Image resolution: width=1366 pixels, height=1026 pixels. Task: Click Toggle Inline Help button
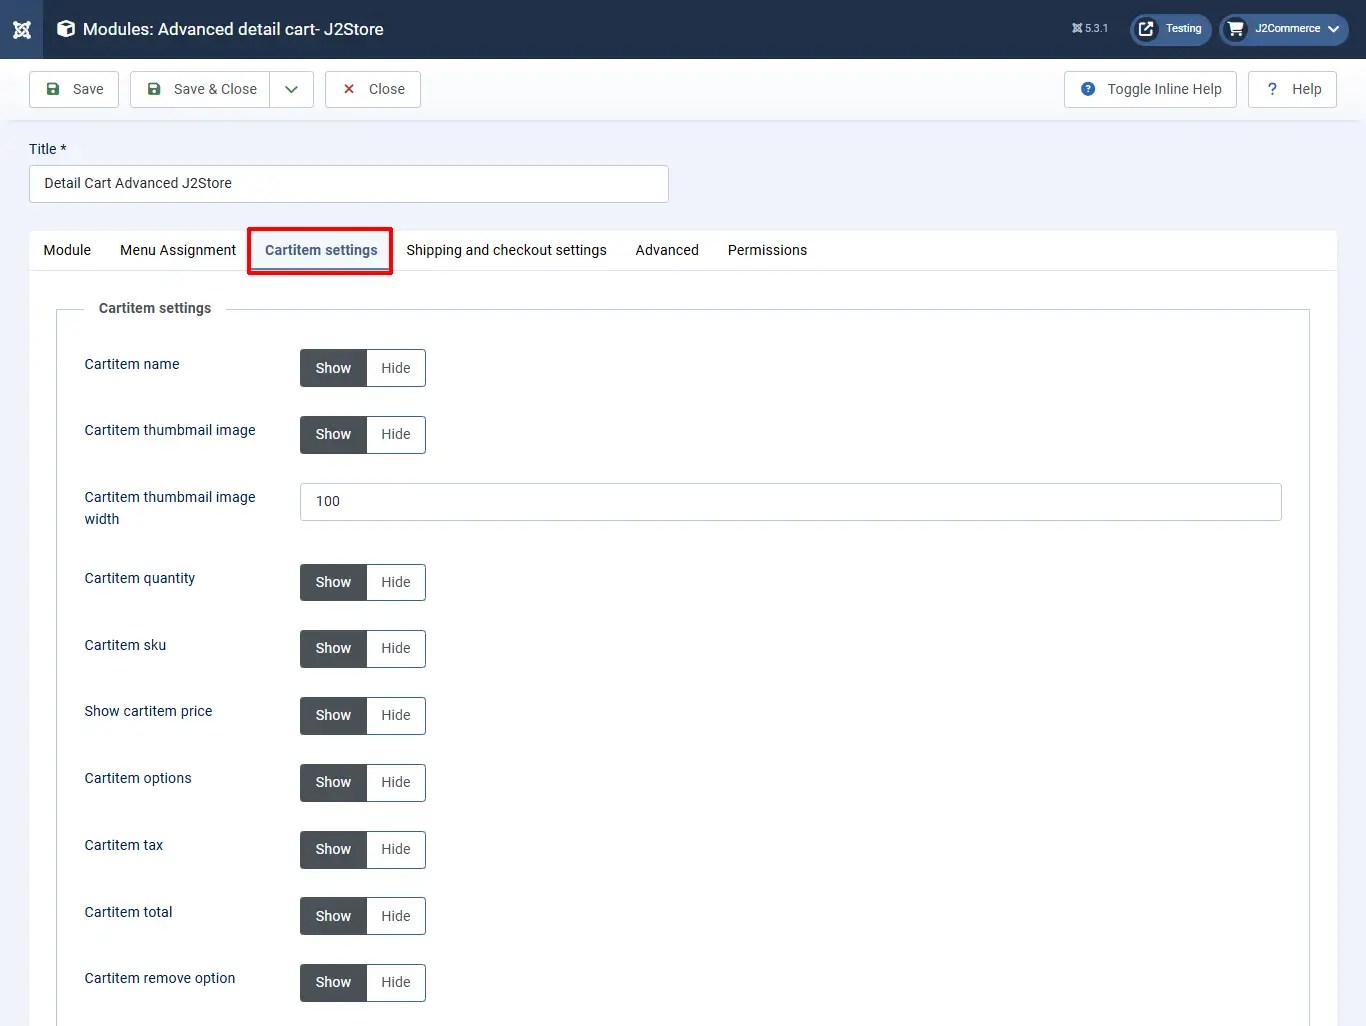tap(1150, 89)
